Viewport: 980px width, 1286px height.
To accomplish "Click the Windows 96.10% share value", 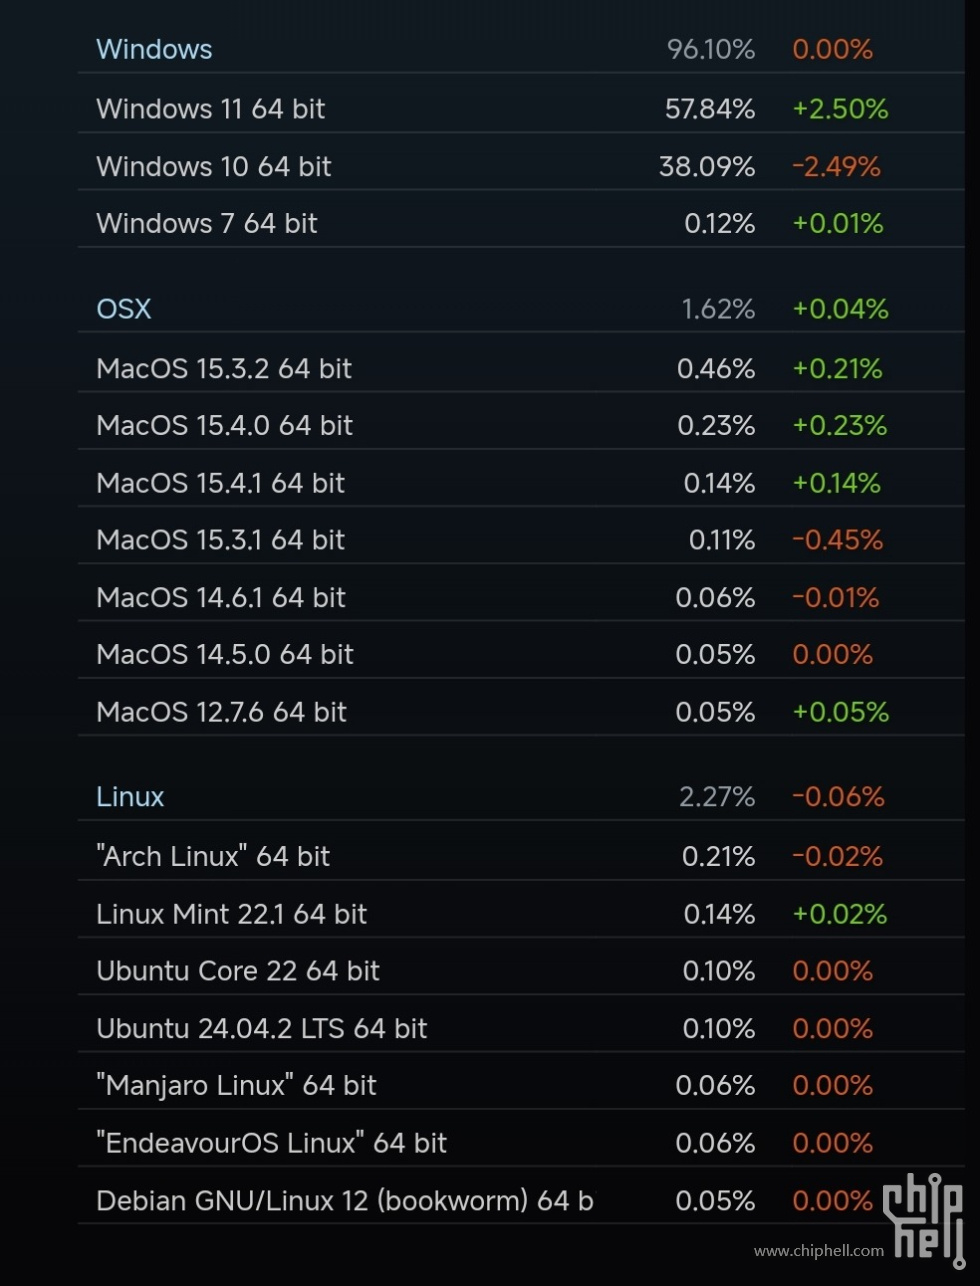I will tap(711, 49).
